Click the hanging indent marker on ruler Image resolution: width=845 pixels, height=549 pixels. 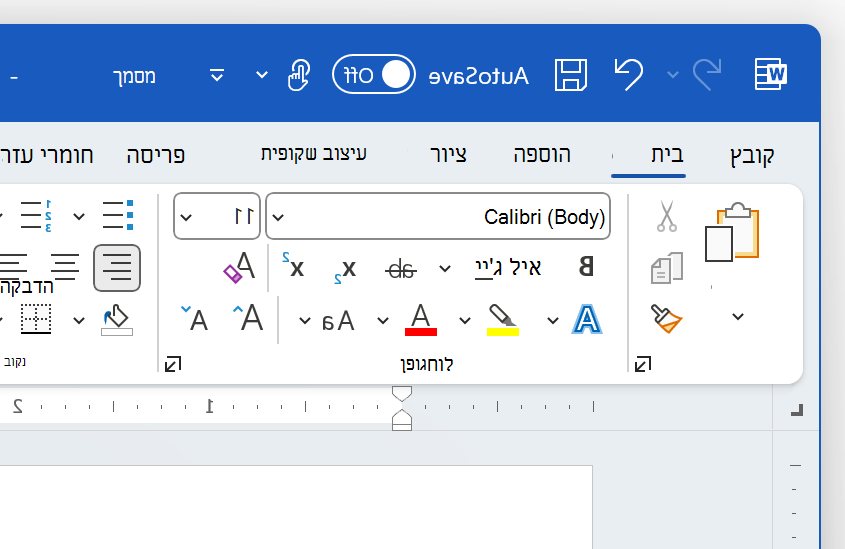click(402, 415)
